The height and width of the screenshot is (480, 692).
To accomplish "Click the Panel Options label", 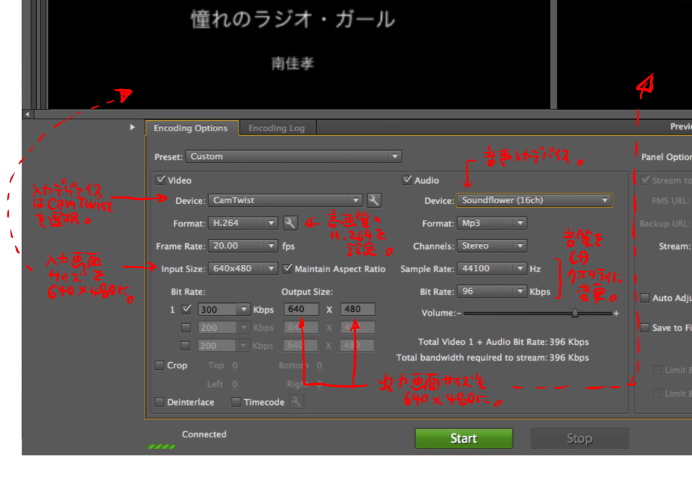I will point(666,157).
